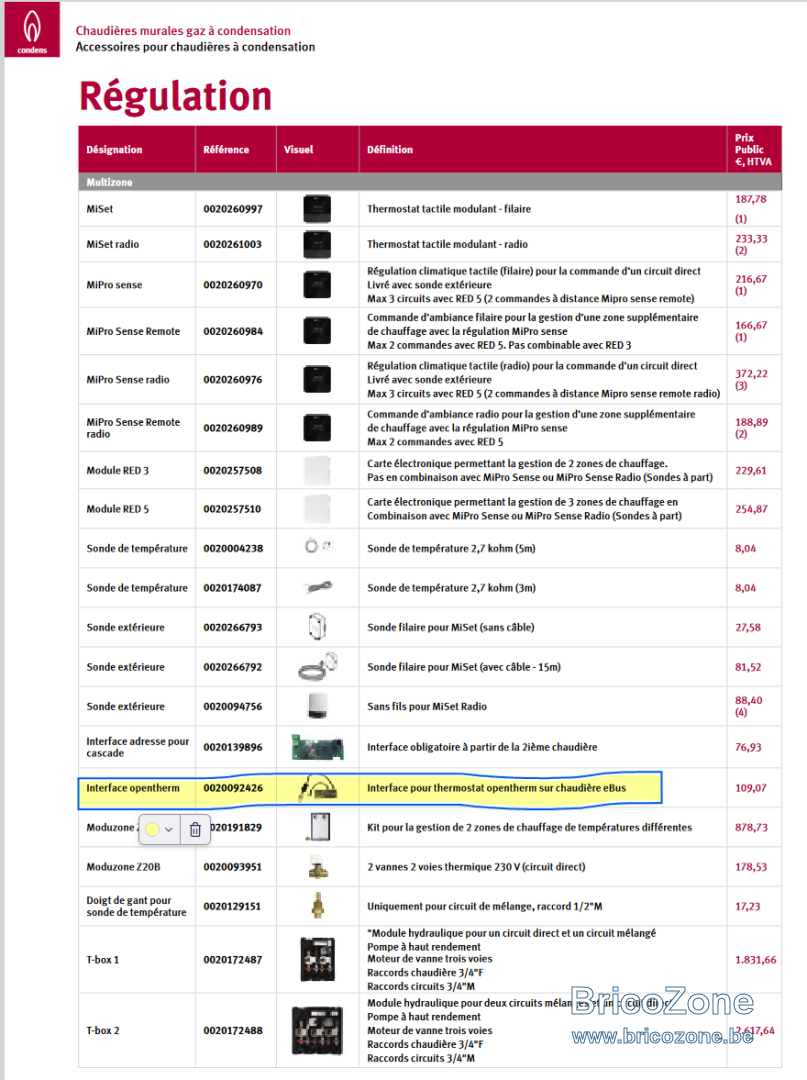The image size is (807, 1080).
Task: Click the Moduzone Z20B valve image
Action: click(x=317, y=866)
